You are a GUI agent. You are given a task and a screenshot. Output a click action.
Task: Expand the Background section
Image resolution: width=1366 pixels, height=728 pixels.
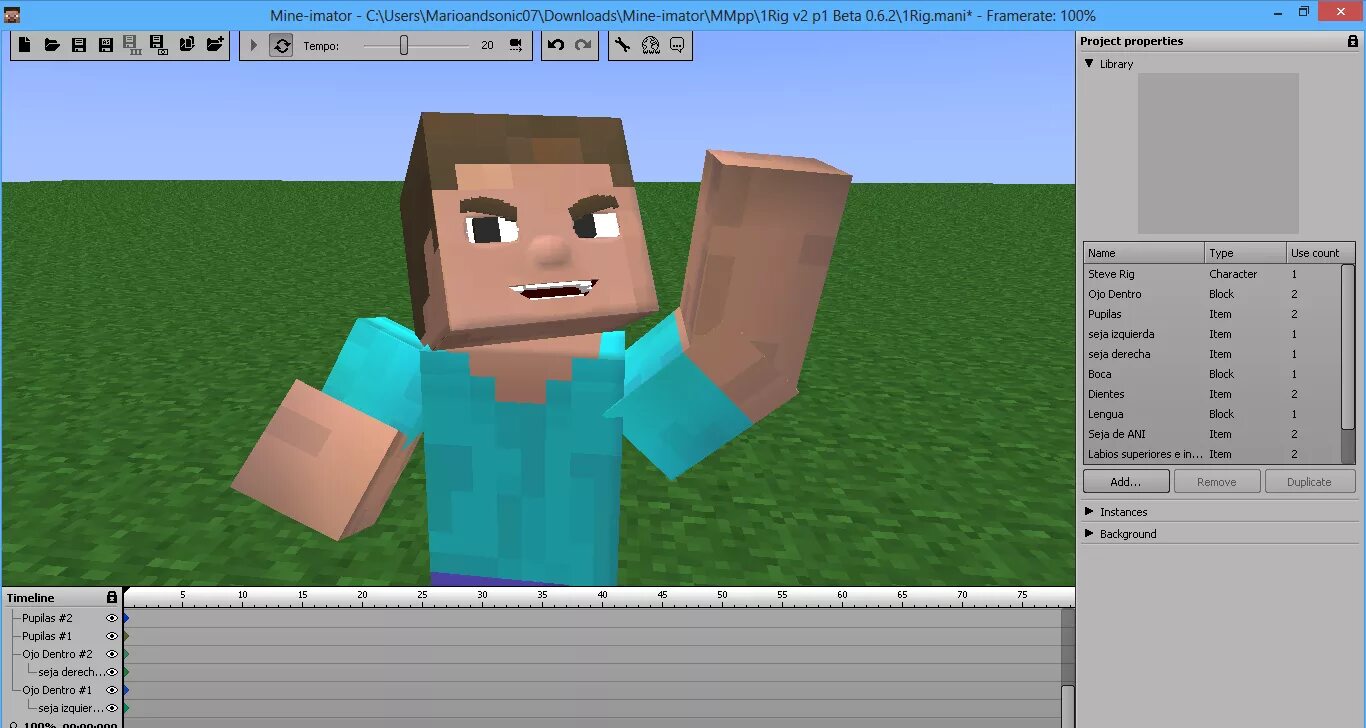(x=1090, y=533)
